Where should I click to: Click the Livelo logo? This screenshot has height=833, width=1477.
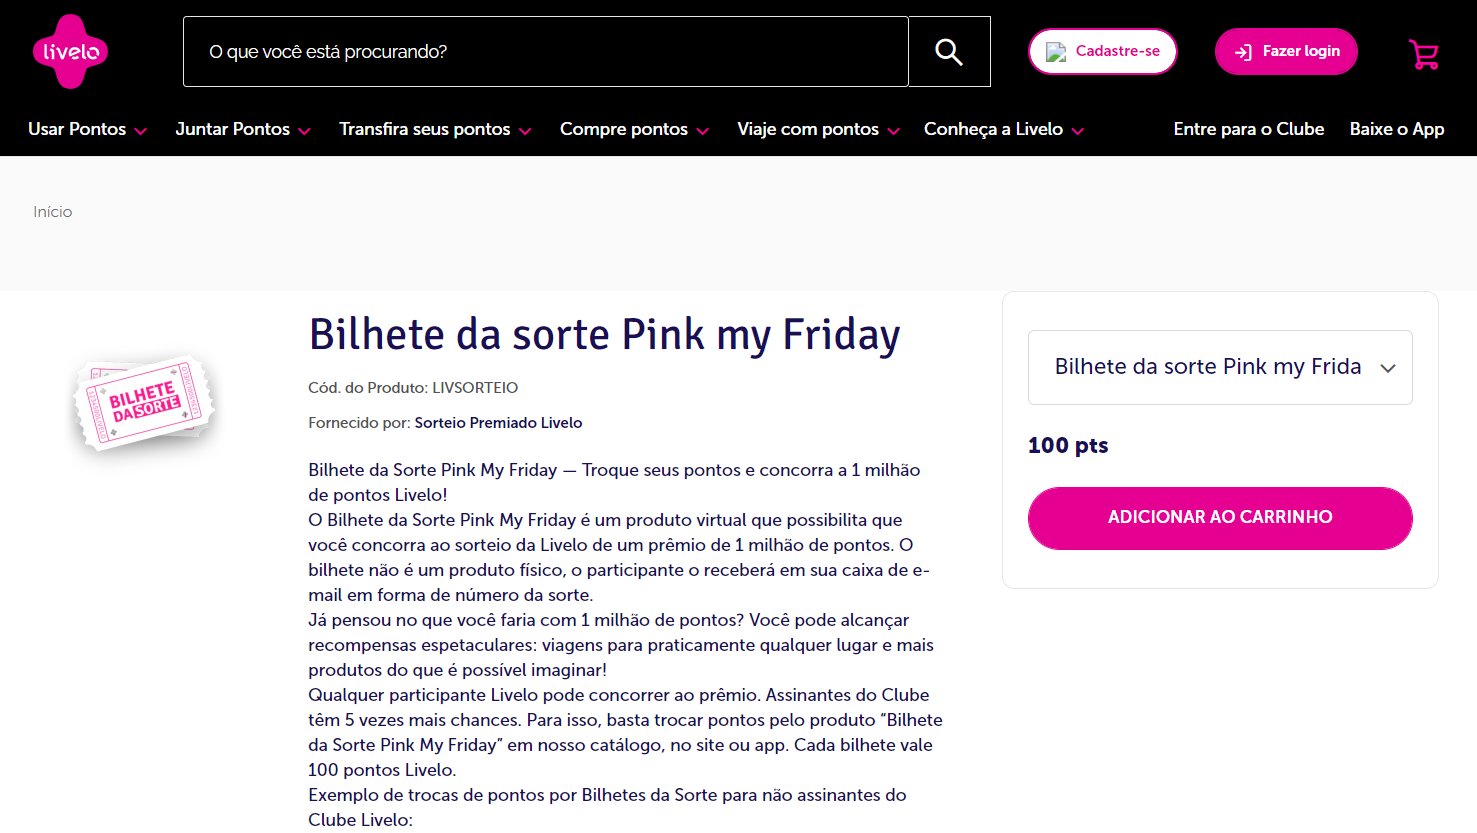point(70,51)
